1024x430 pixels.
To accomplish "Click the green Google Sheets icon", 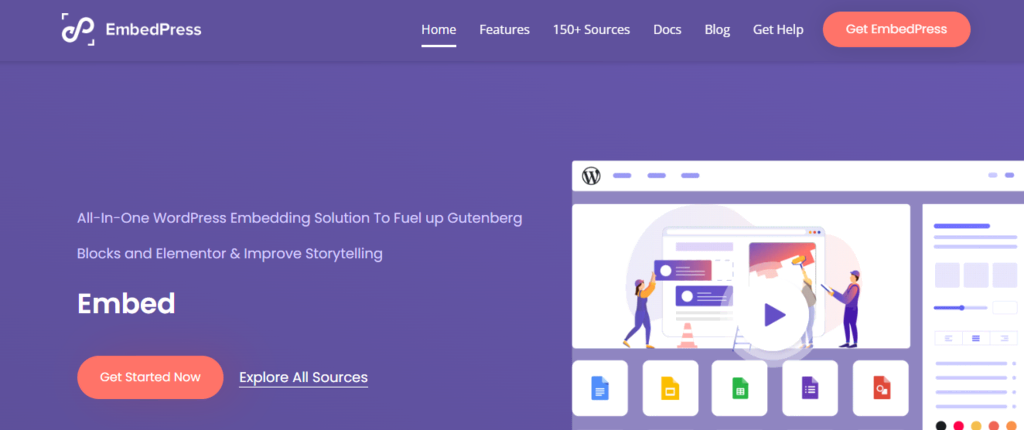I will (x=739, y=388).
